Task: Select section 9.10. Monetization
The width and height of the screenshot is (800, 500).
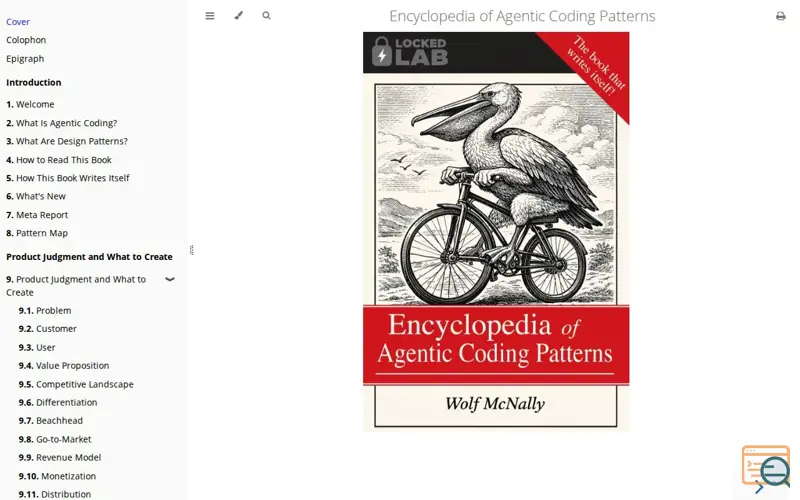Action: (57, 476)
